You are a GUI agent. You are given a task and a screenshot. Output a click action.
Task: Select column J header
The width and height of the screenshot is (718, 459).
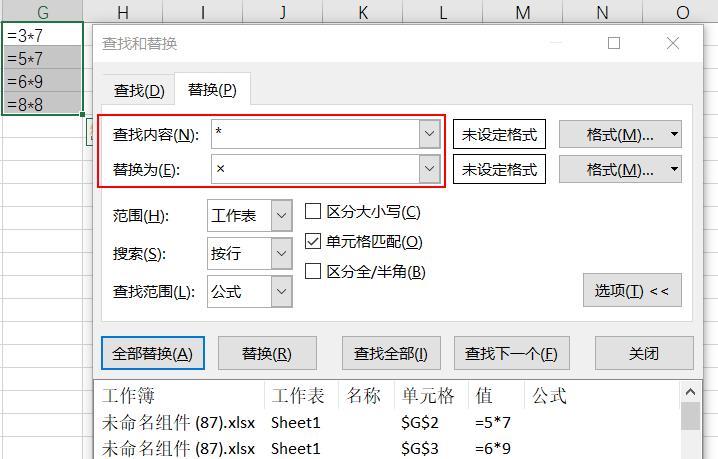(x=283, y=11)
